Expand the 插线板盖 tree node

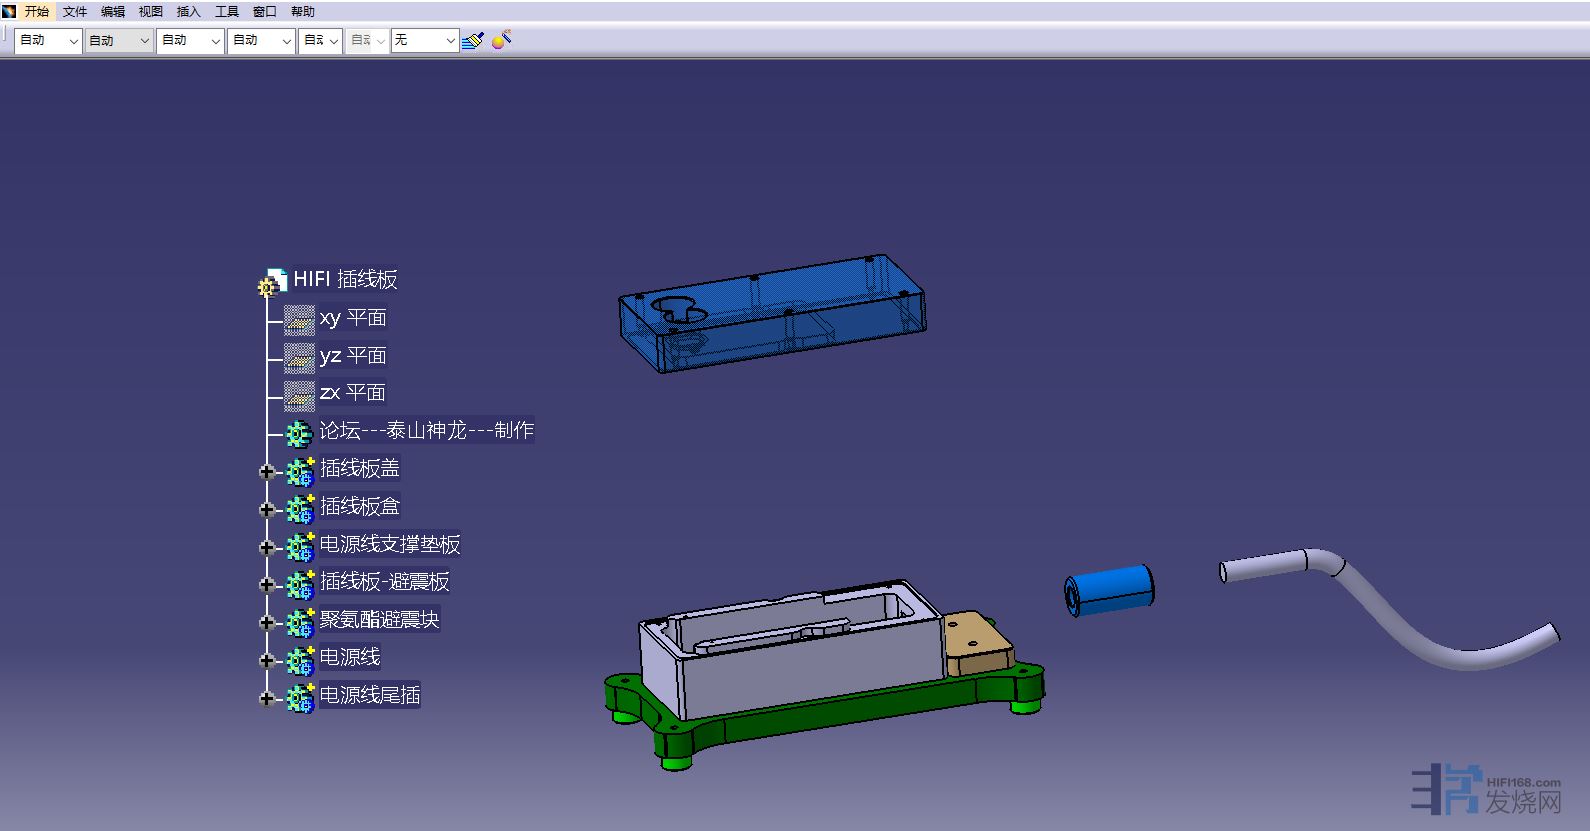click(x=267, y=471)
